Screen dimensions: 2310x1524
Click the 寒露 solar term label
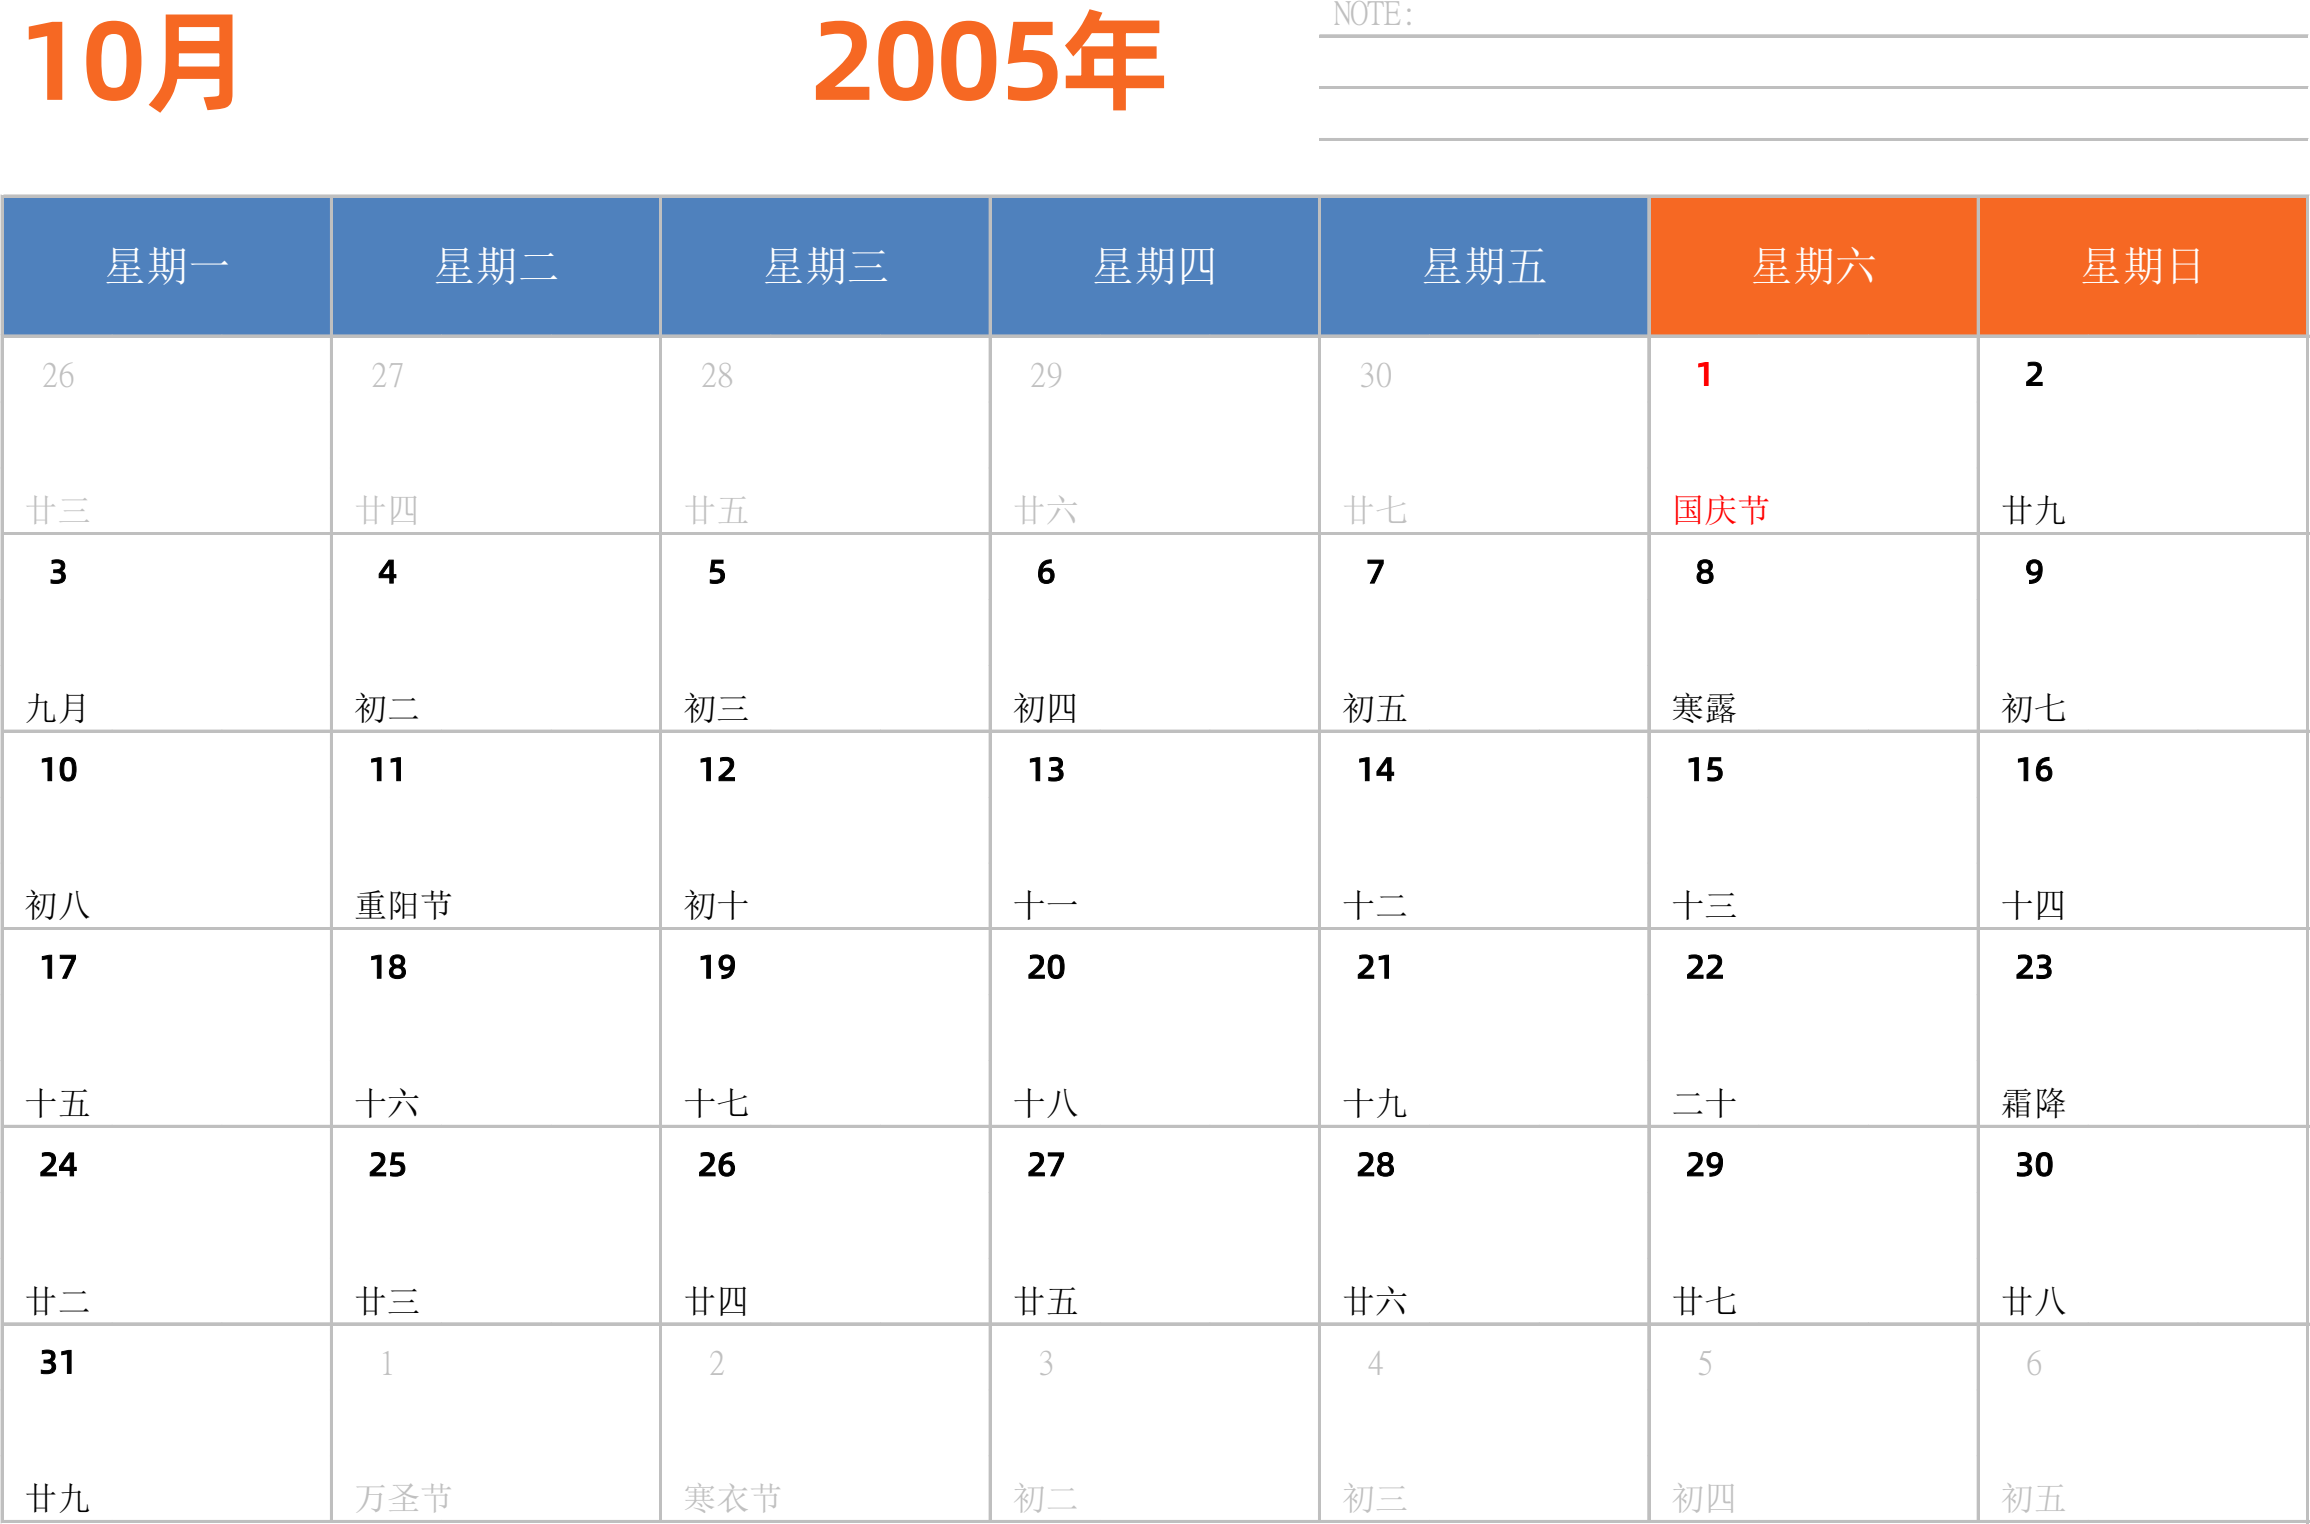click(x=1704, y=708)
